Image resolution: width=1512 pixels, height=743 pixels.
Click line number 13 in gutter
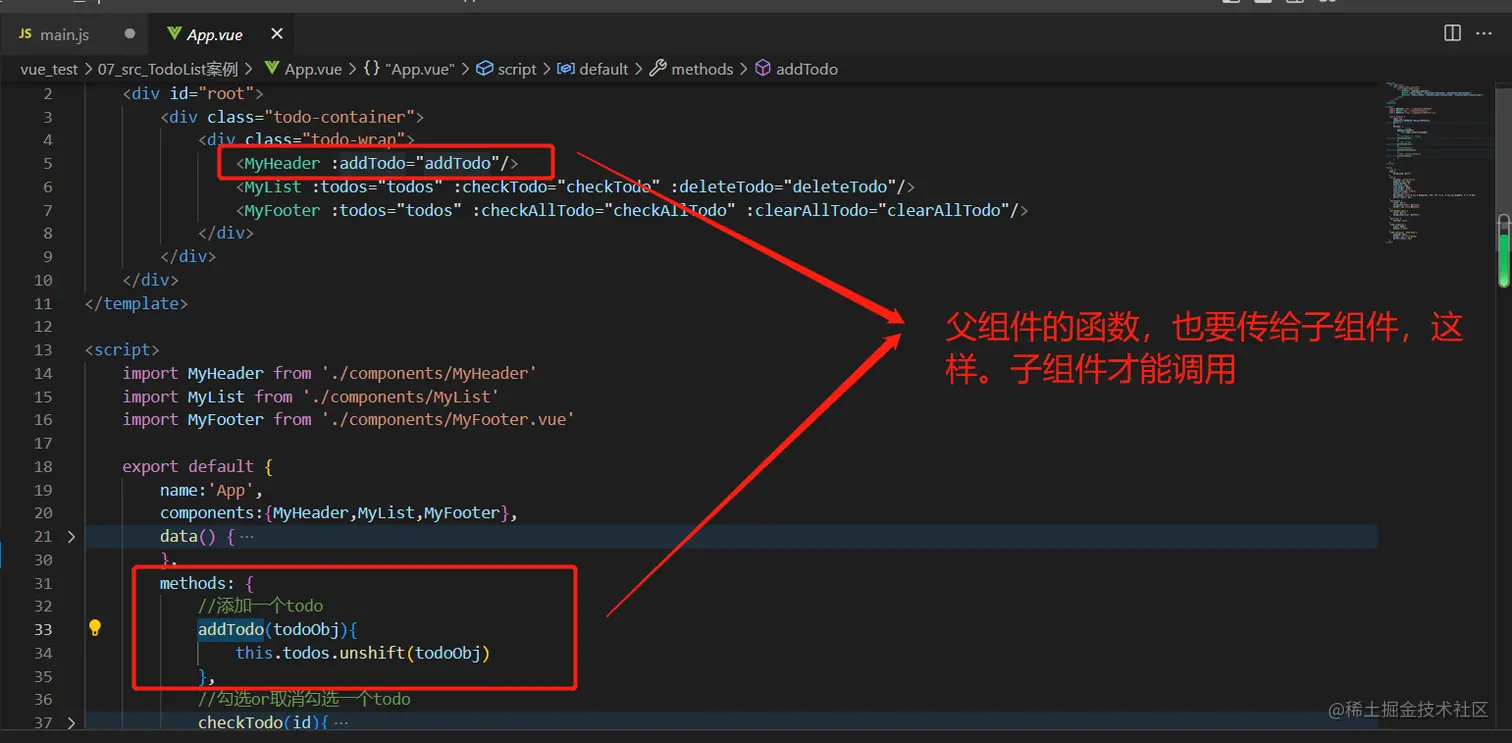pos(43,350)
